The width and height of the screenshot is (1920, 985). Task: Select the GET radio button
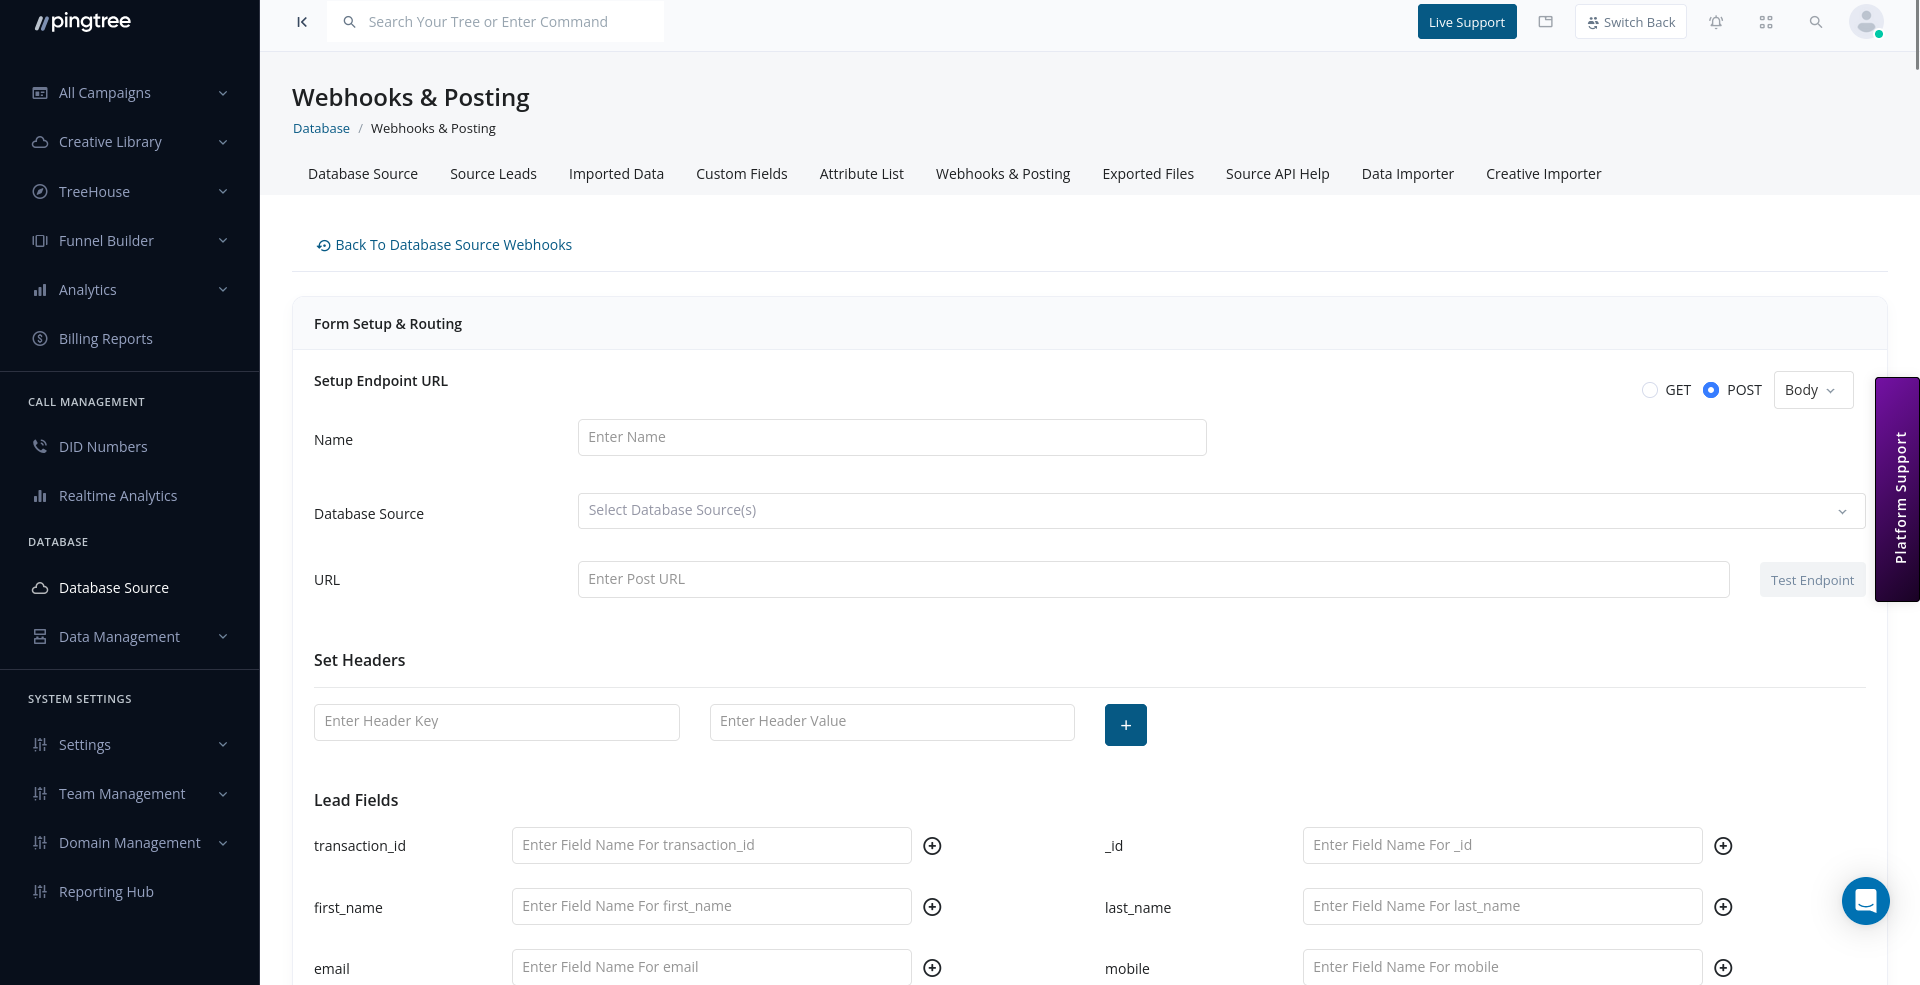coord(1650,390)
